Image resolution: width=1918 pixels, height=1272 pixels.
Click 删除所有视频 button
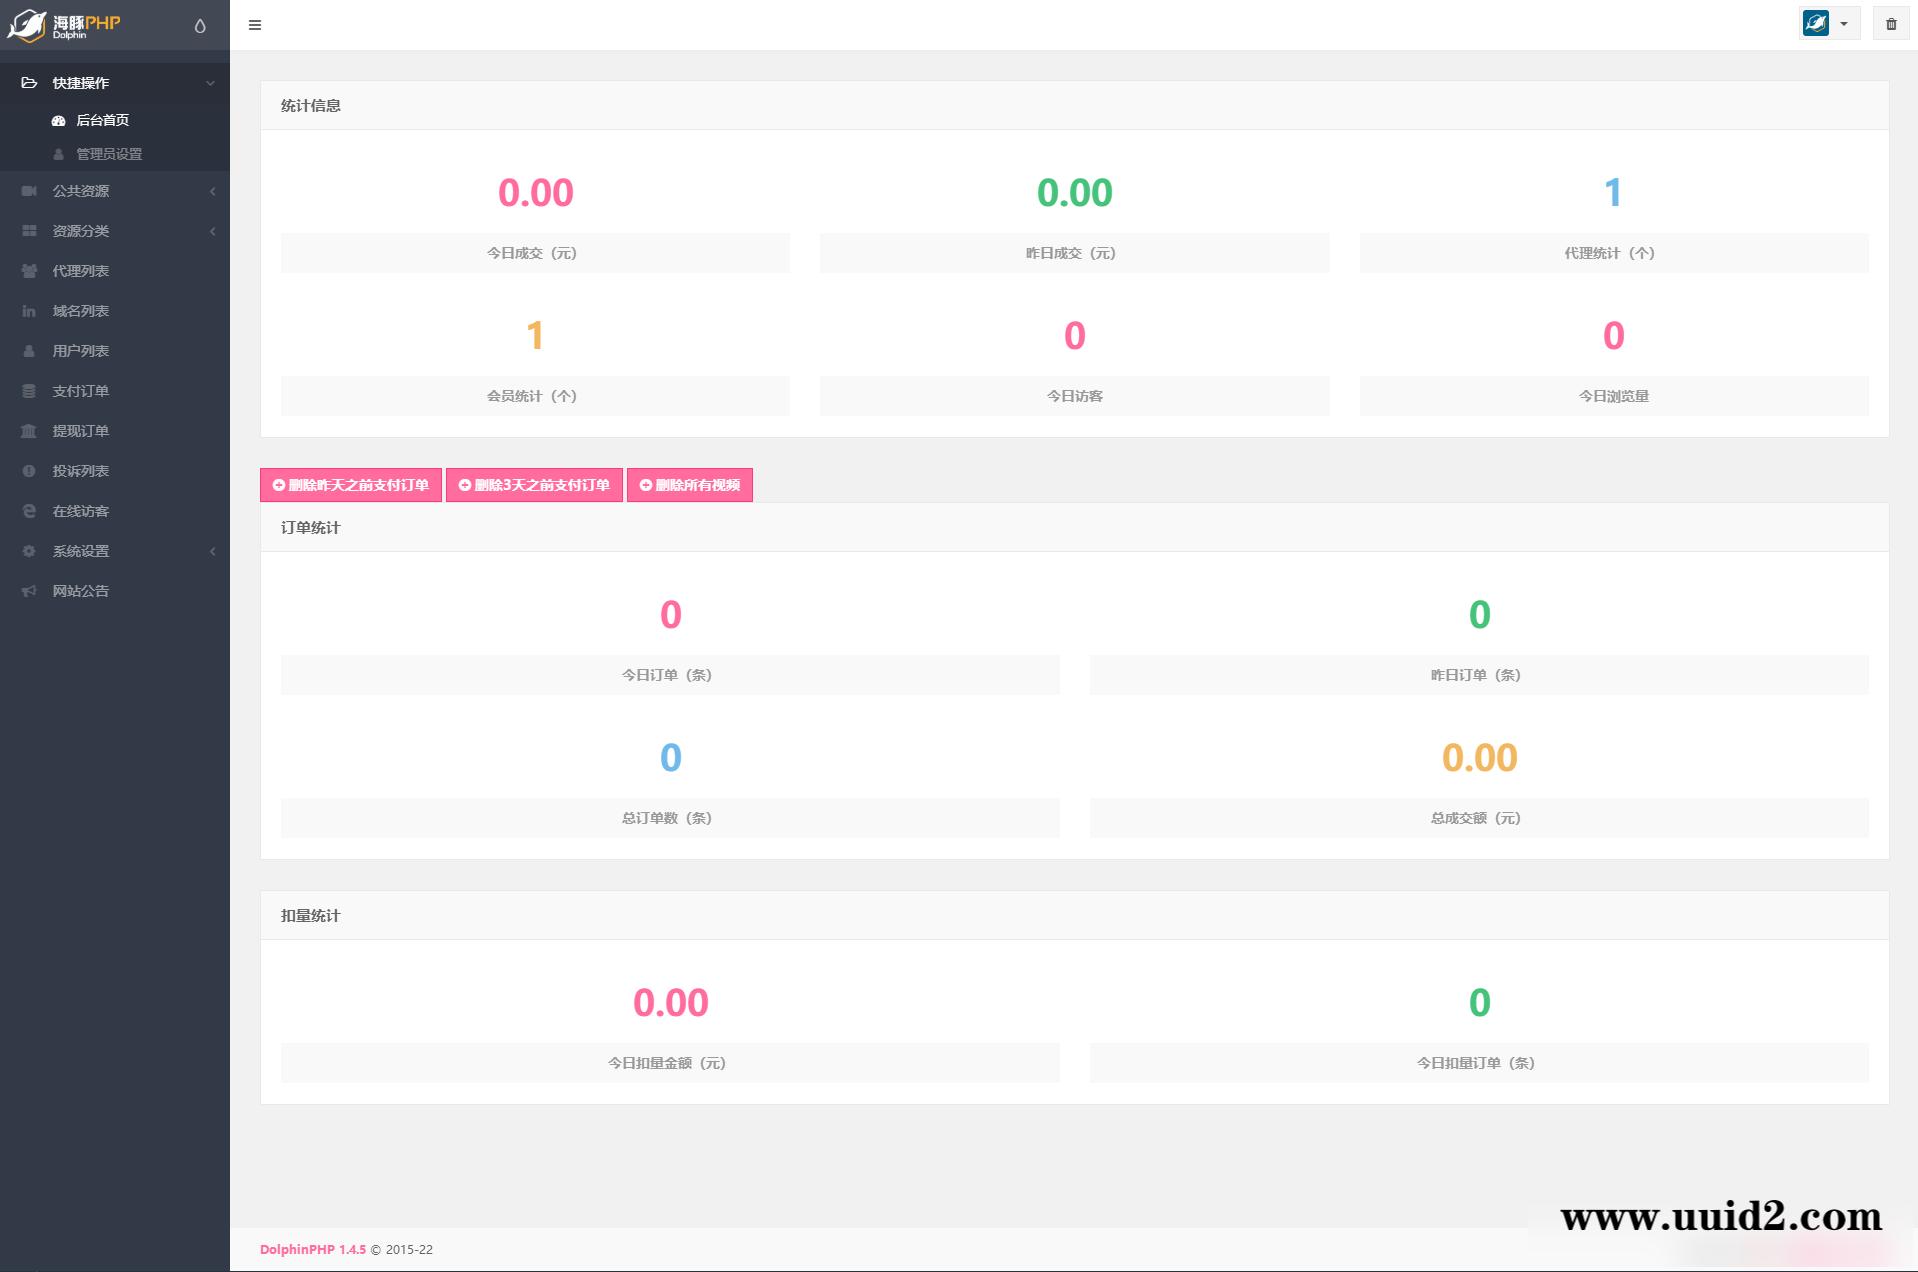click(x=689, y=485)
